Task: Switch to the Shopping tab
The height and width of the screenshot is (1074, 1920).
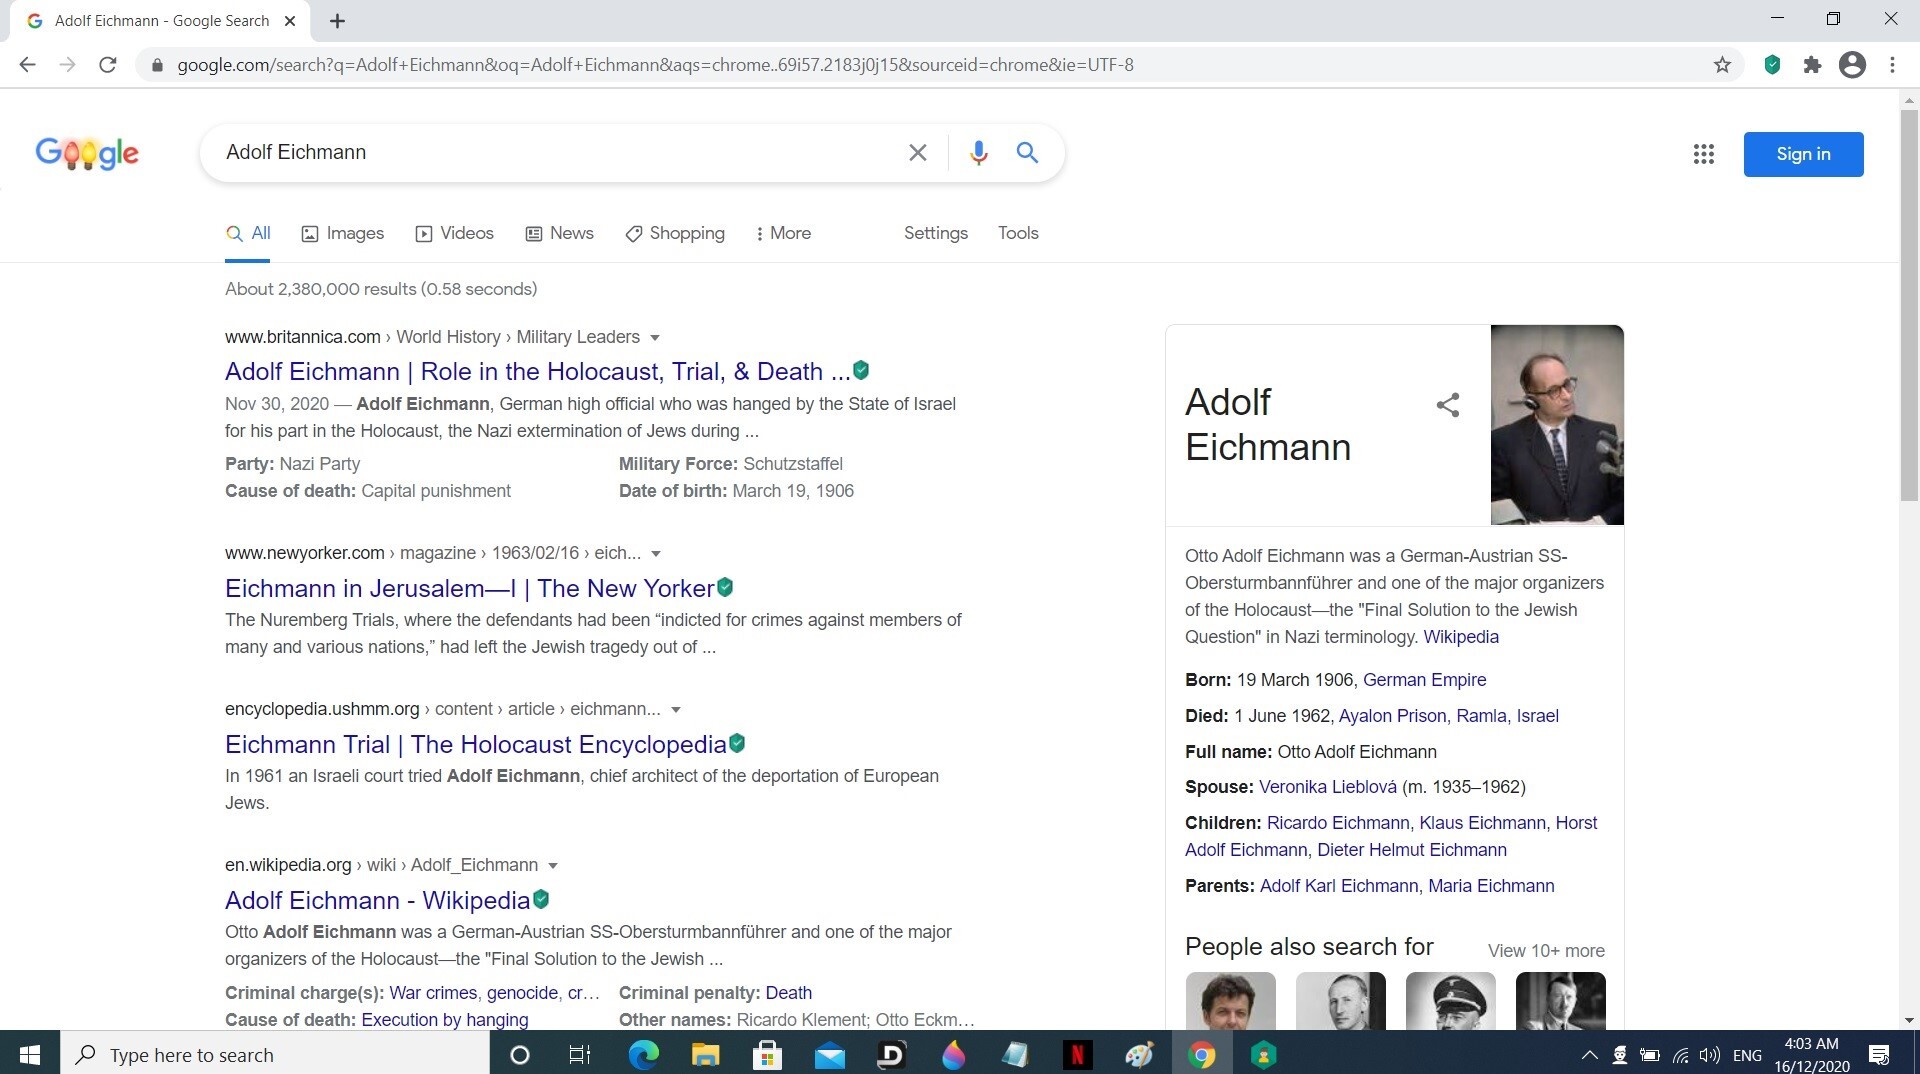Action: tap(674, 233)
